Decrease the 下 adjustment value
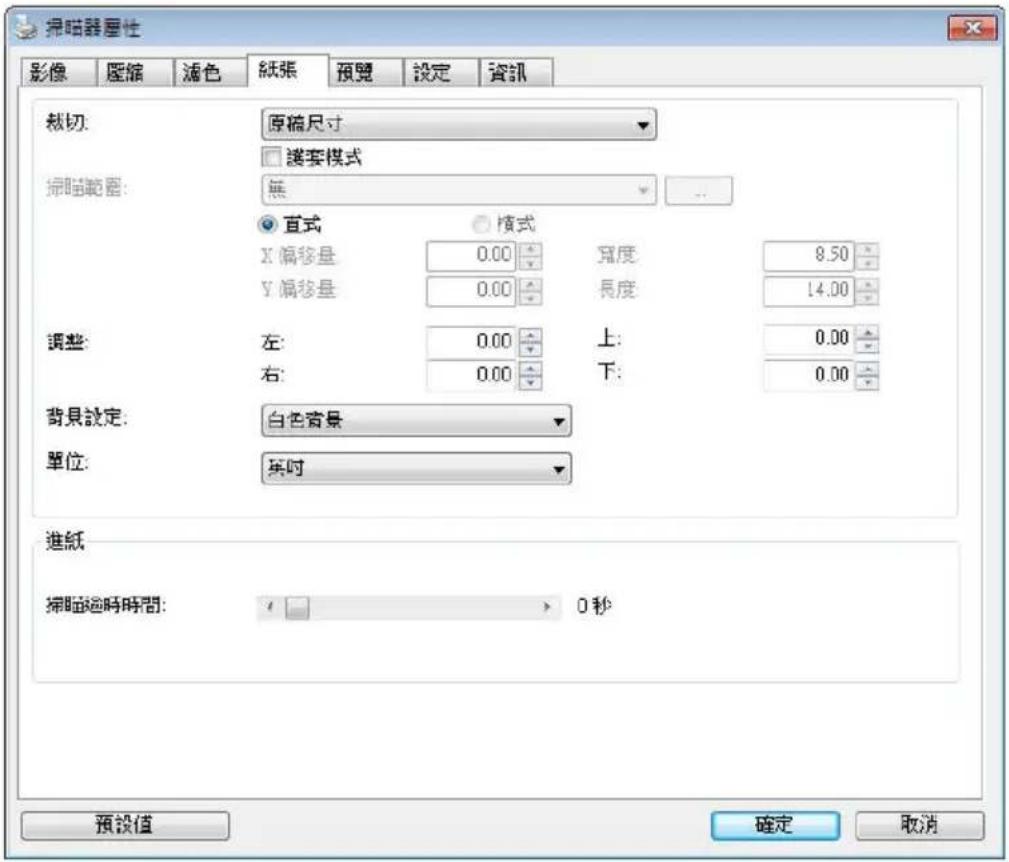Image resolution: width=1009 pixels, height=862 pixels. click(867, 383)
